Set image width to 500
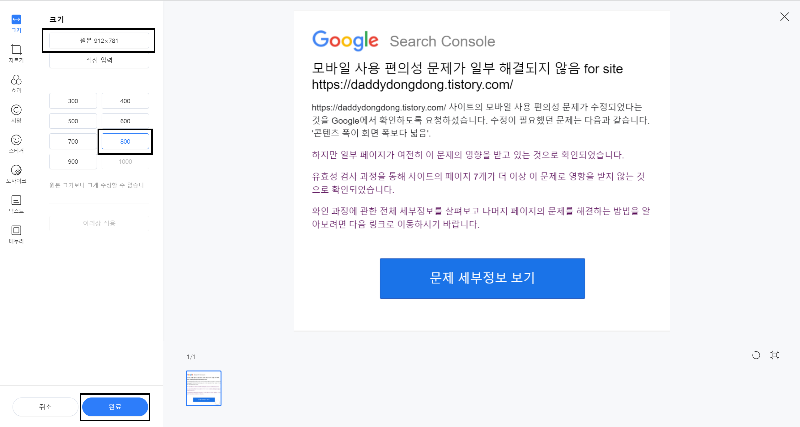Image resolution: width=800 pixels, height=427 pixels. (x=73, y=121)
